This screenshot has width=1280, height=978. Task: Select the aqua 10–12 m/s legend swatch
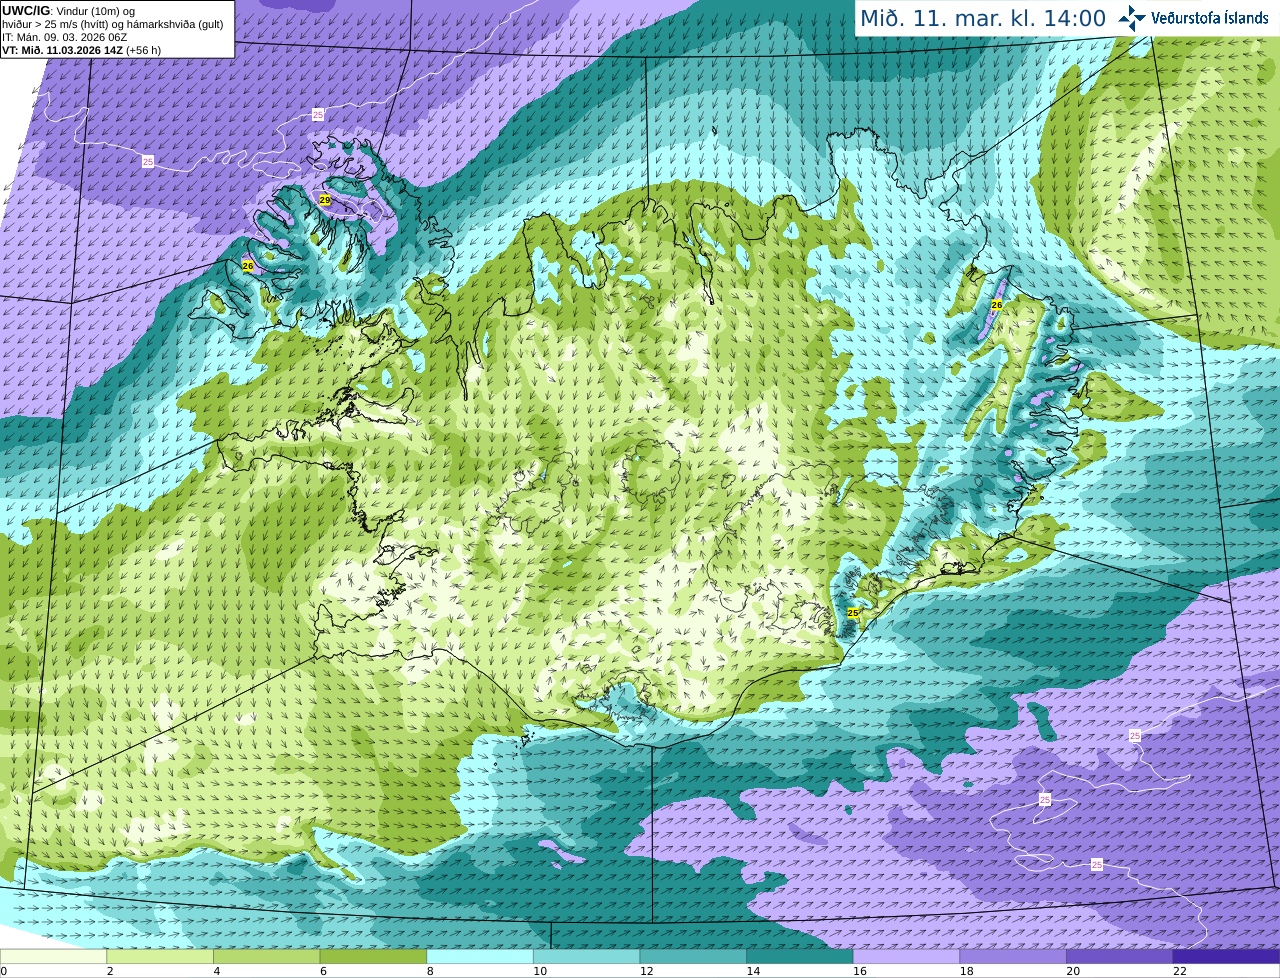(587, 956)
